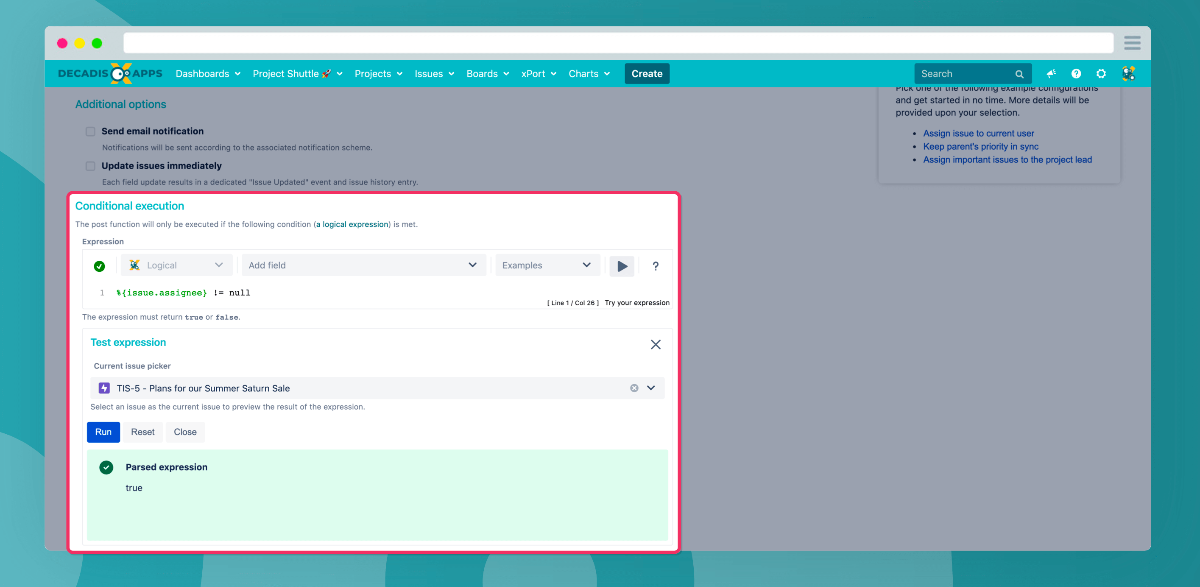Open the feedback megaphone icon

[1051, 74]
